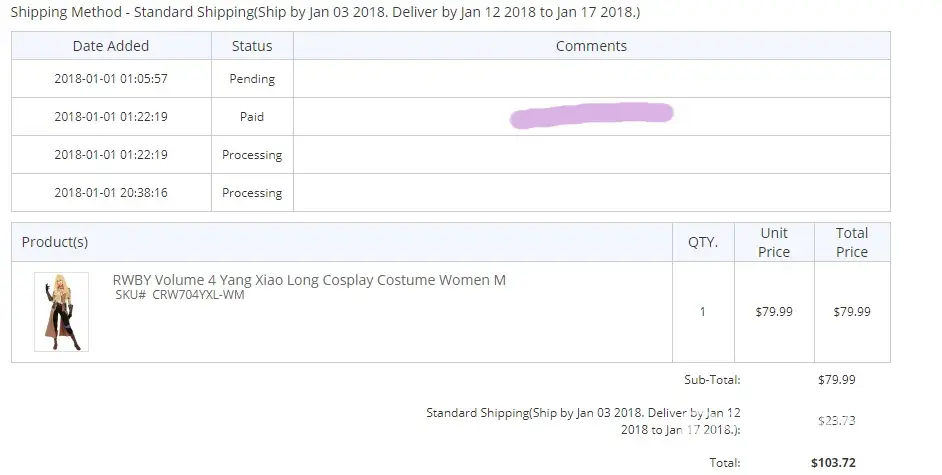This screenshot has width=942, height=475.
Task: Click the Unit Price column header
Action: 774,242
